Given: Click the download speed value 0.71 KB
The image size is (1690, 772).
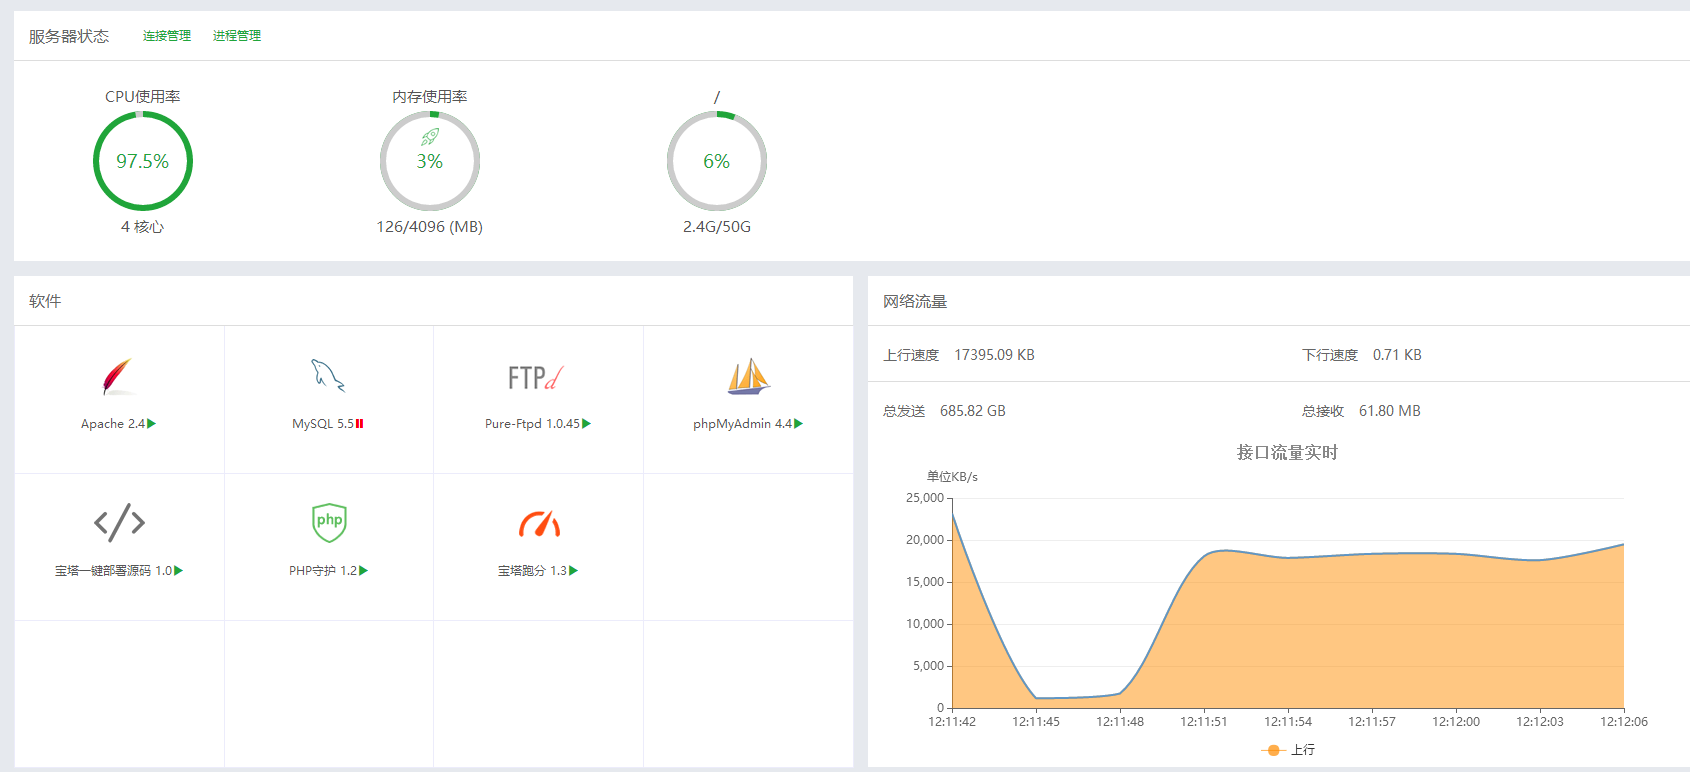Looking at the screenshot, I should click(x=1397, y=355).
